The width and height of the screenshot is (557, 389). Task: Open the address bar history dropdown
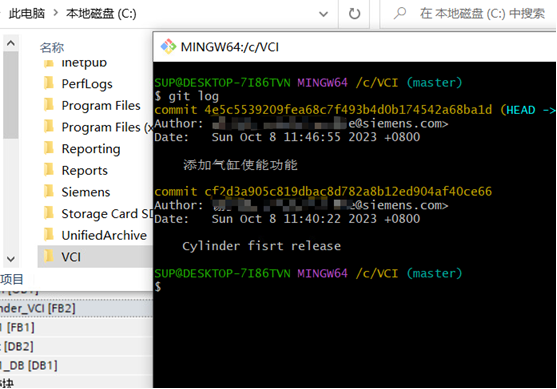(x=323, y=14)
